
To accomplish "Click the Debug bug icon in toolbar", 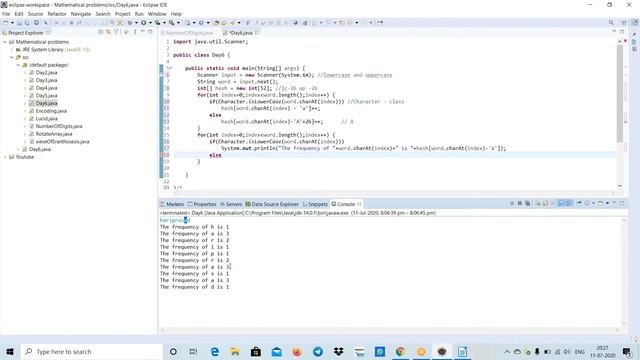I will [x=130, y=23].
